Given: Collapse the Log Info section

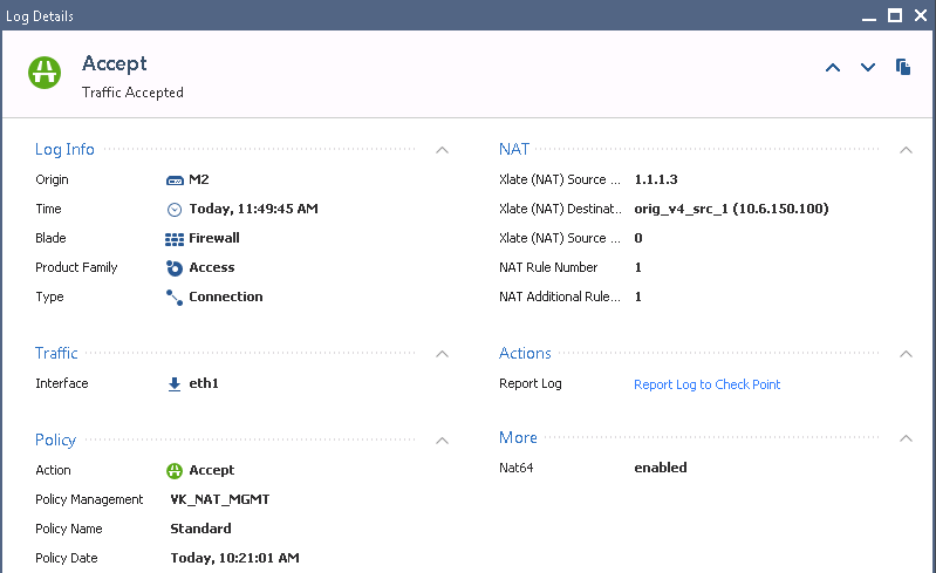Looking at the screenshot, I should [442, 150].
